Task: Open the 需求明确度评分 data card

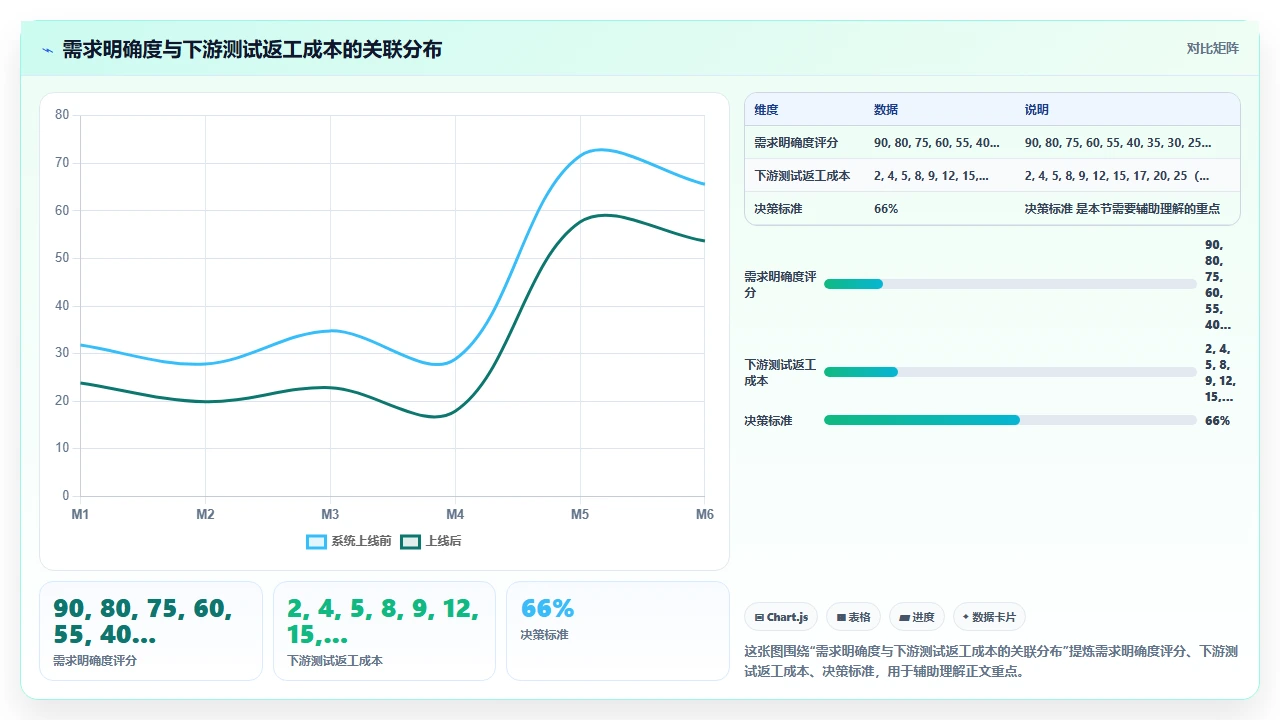Action: [151, 631]
